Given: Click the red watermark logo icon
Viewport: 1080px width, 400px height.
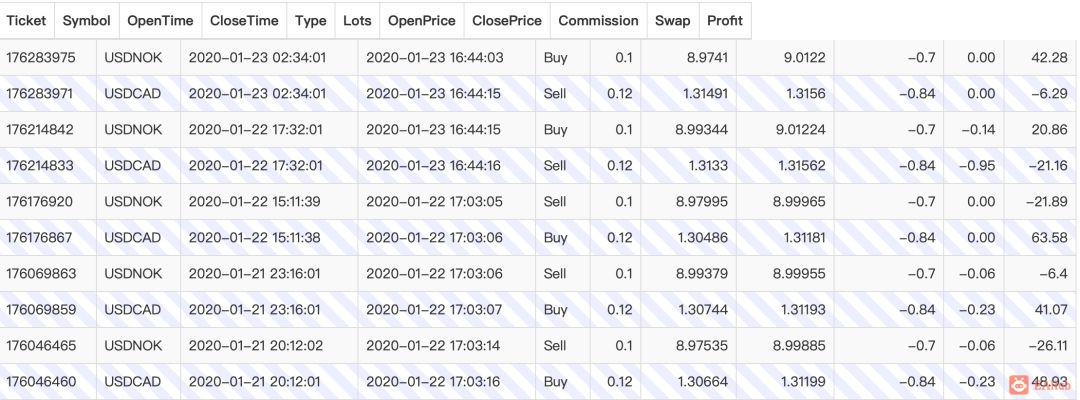Looking at the screenshot, I should [1017, 383].
